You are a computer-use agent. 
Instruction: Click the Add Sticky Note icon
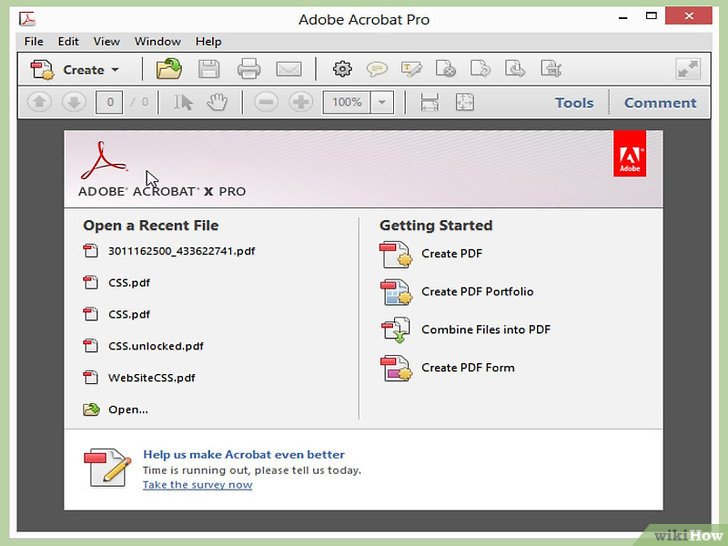coord(377,69)
